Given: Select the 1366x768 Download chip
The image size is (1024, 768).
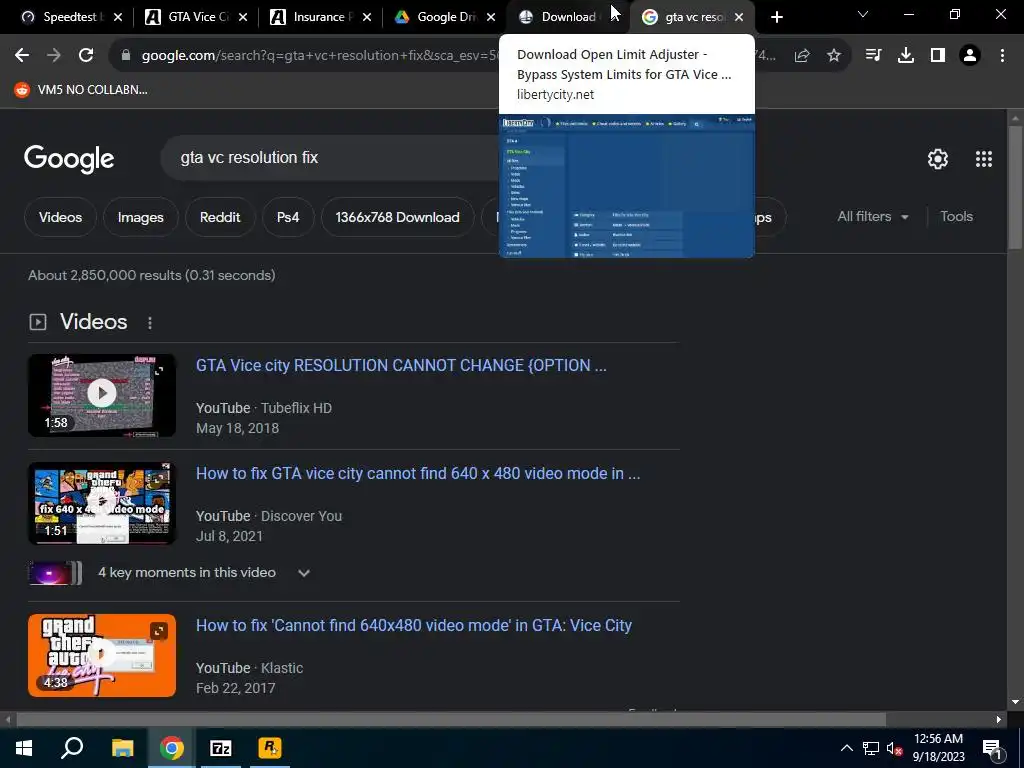Looking at the screenshot, I should [x=398, y=217].
